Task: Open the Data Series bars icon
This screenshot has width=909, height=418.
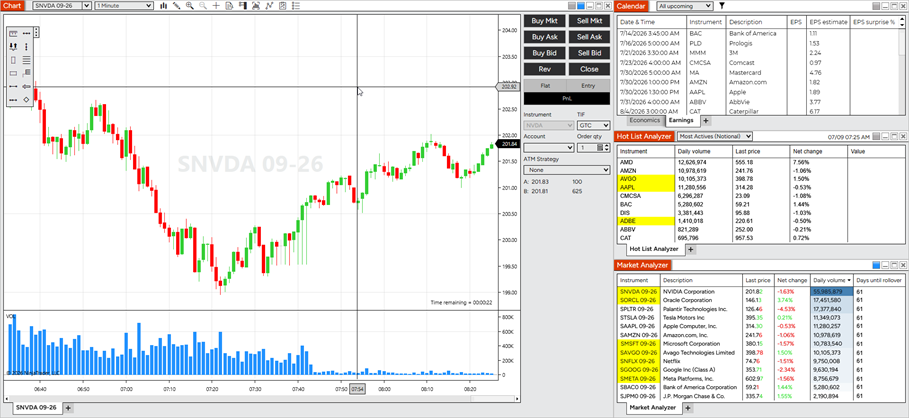Action: [163, 6]
